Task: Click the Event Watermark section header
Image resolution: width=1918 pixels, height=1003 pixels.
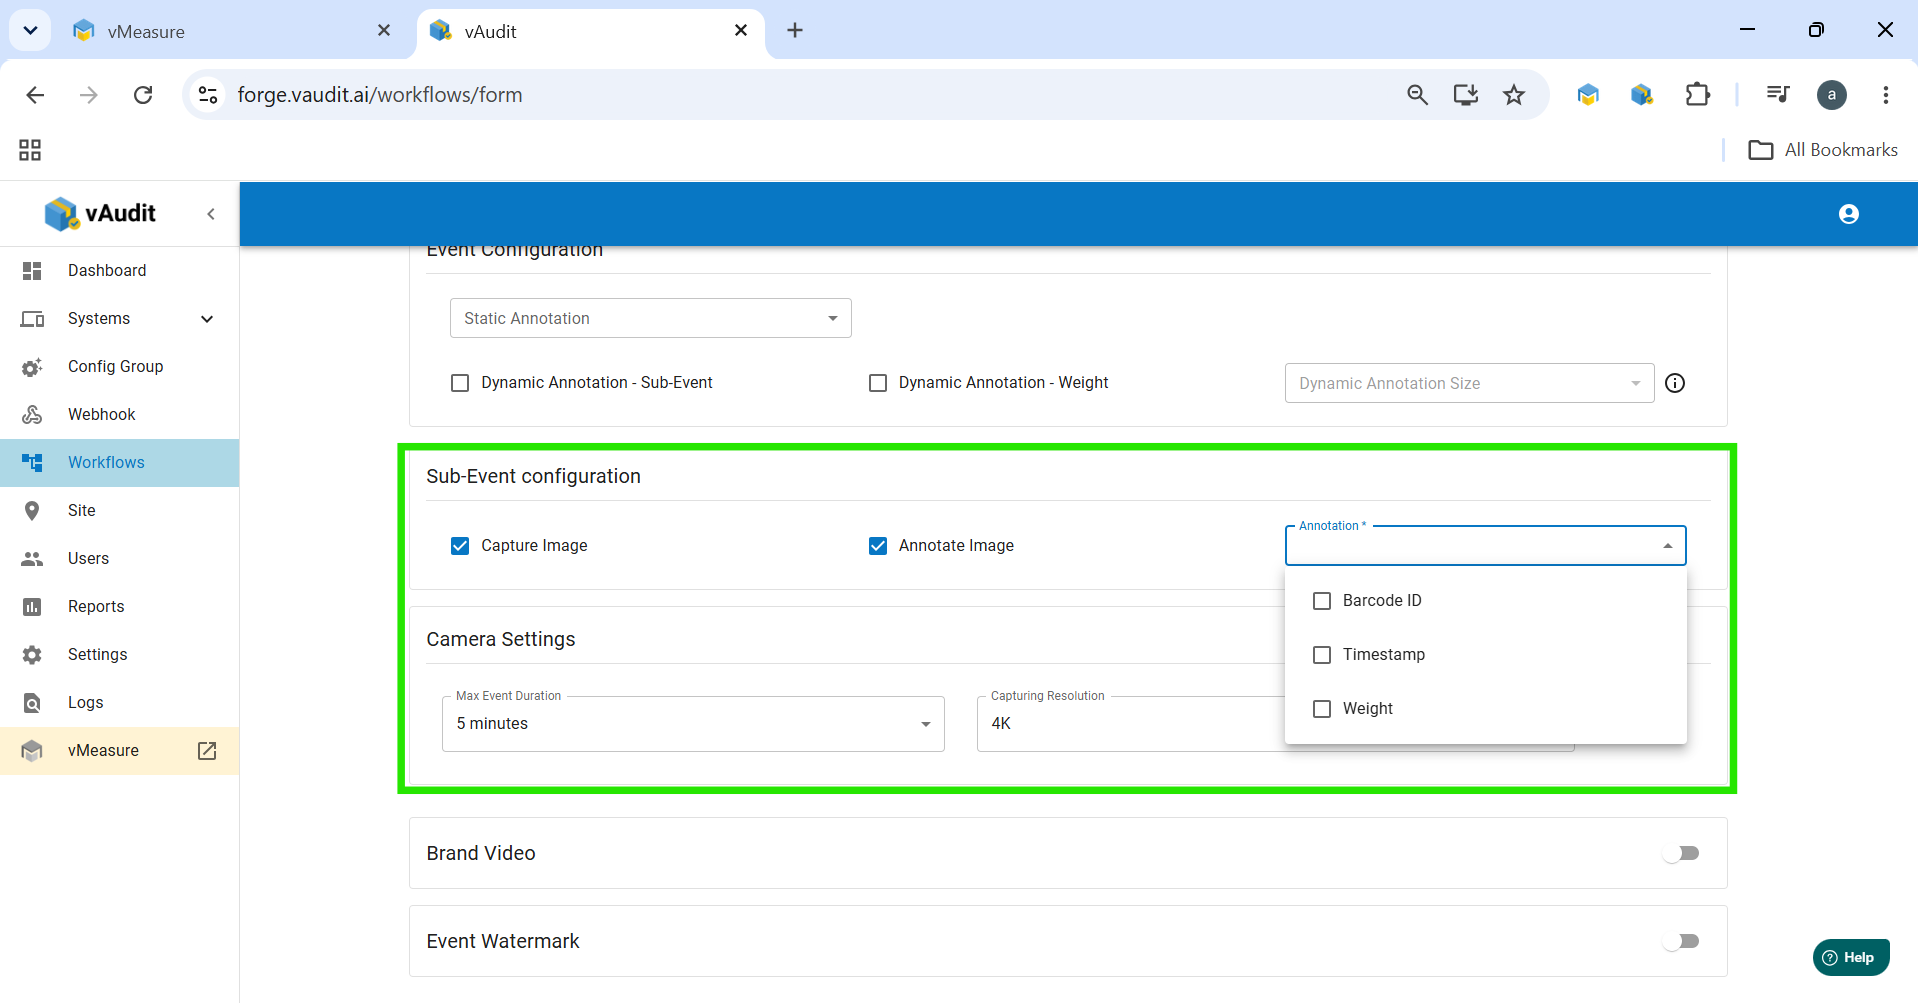Action: click(x=503, y=941)
